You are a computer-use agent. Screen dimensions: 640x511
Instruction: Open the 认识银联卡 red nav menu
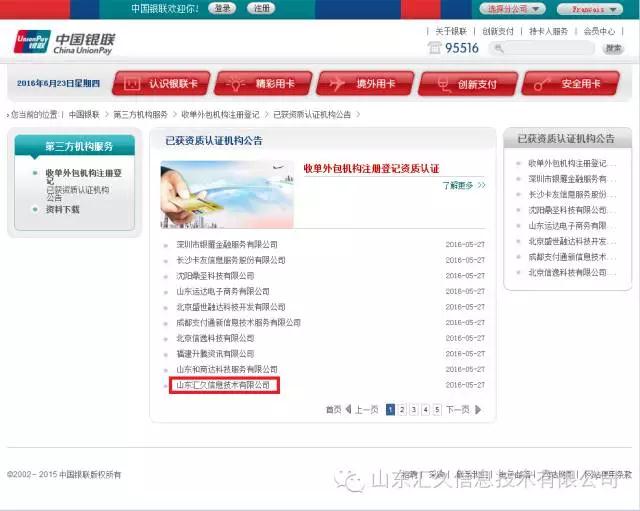(x=161, y=84)
